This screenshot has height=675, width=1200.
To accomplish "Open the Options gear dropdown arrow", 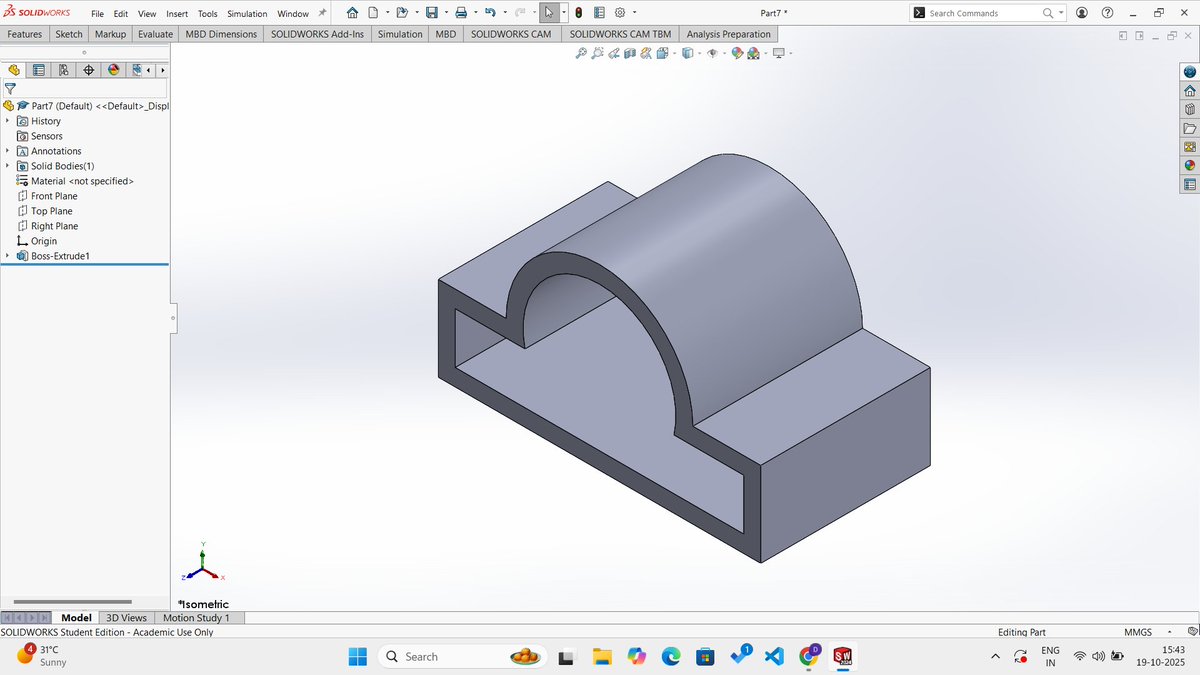I will [634, 13].
